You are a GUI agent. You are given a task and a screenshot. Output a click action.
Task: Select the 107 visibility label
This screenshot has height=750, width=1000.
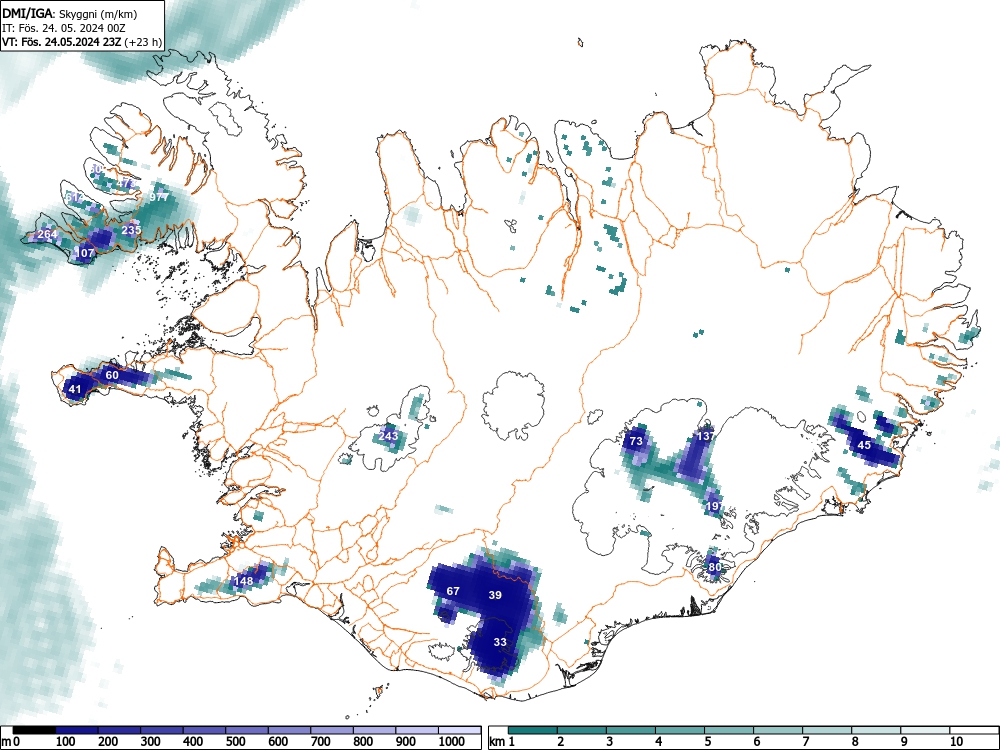pos(85,253)
